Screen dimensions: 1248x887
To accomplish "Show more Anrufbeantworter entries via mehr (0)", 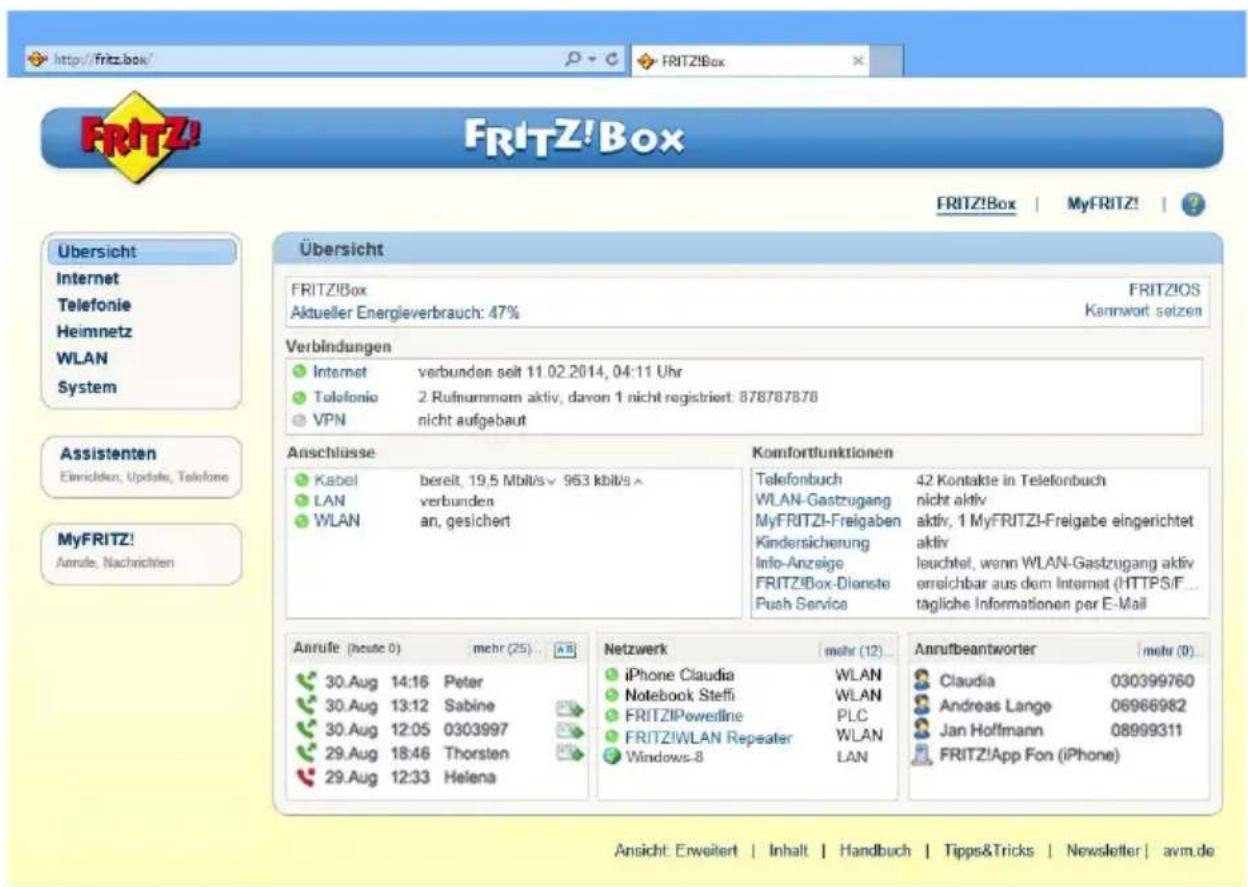I will [1170, 651].
